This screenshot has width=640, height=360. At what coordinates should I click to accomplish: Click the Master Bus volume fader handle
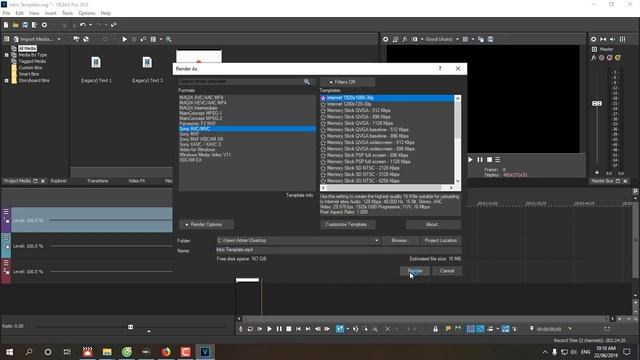click(597, 104)
